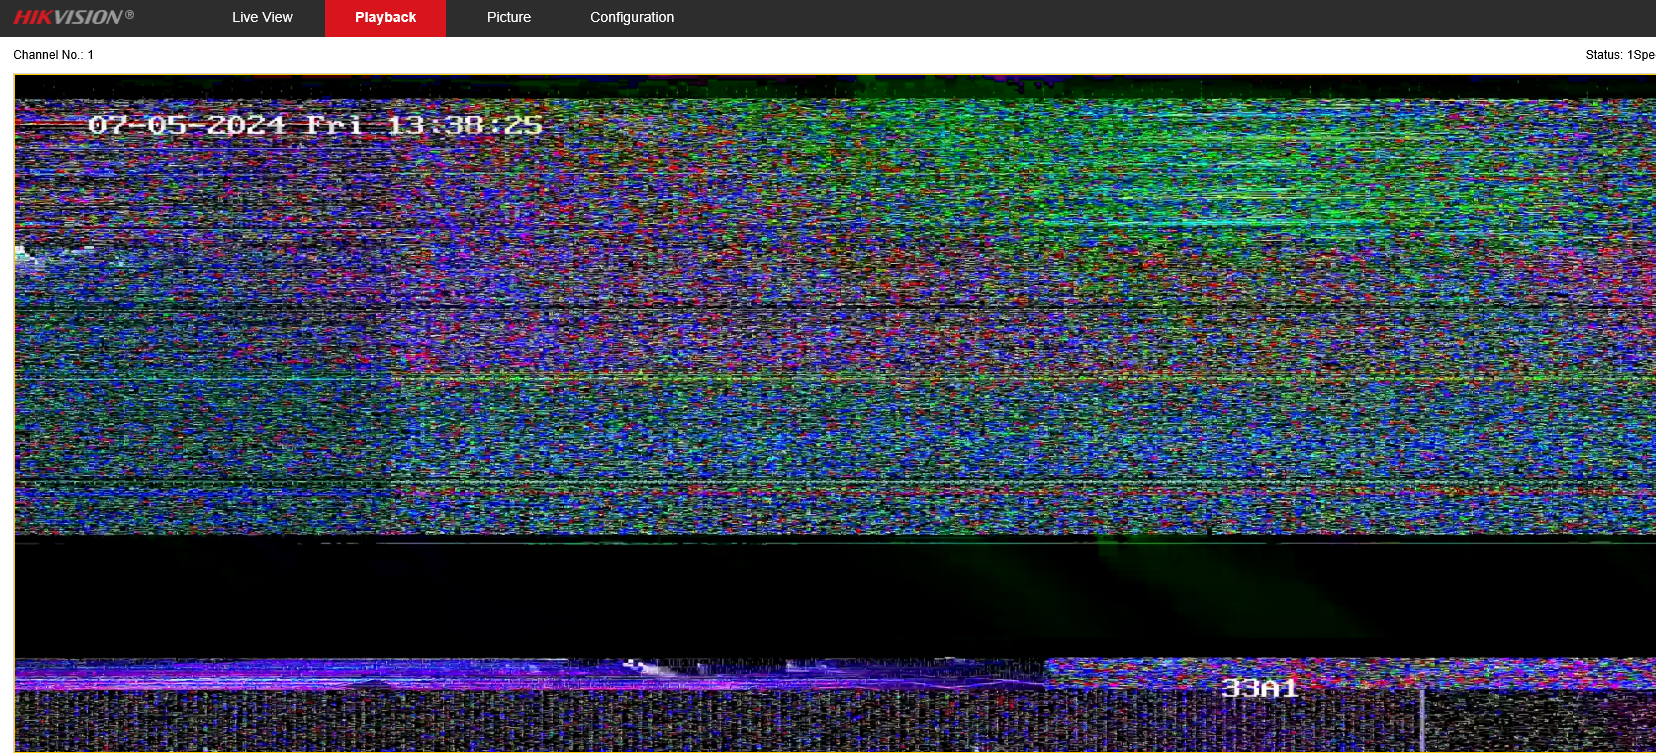Image resolution: width=1656 pixels, height=753 pixels.
Task: Switch to the Picture tab
Action: [508, 18]
